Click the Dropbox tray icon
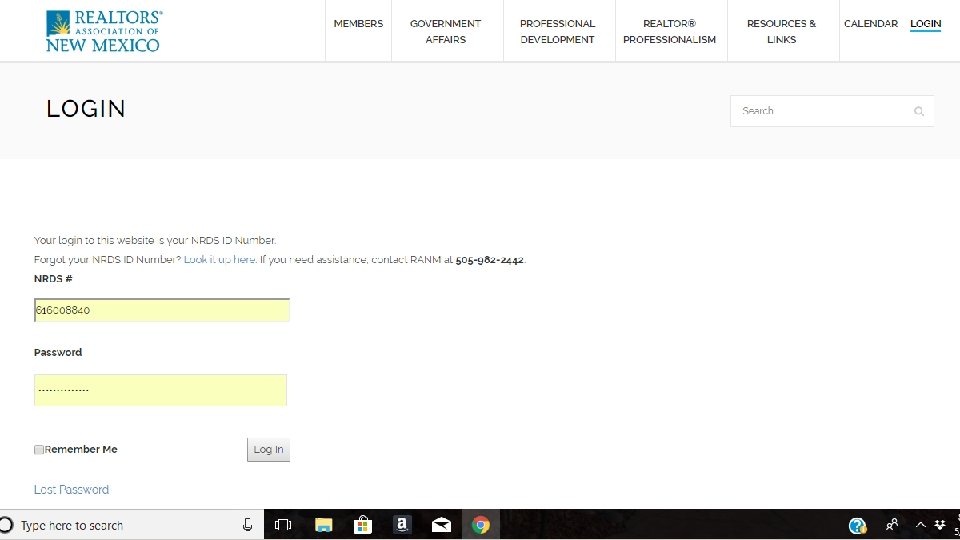 (x=940, y=525)
